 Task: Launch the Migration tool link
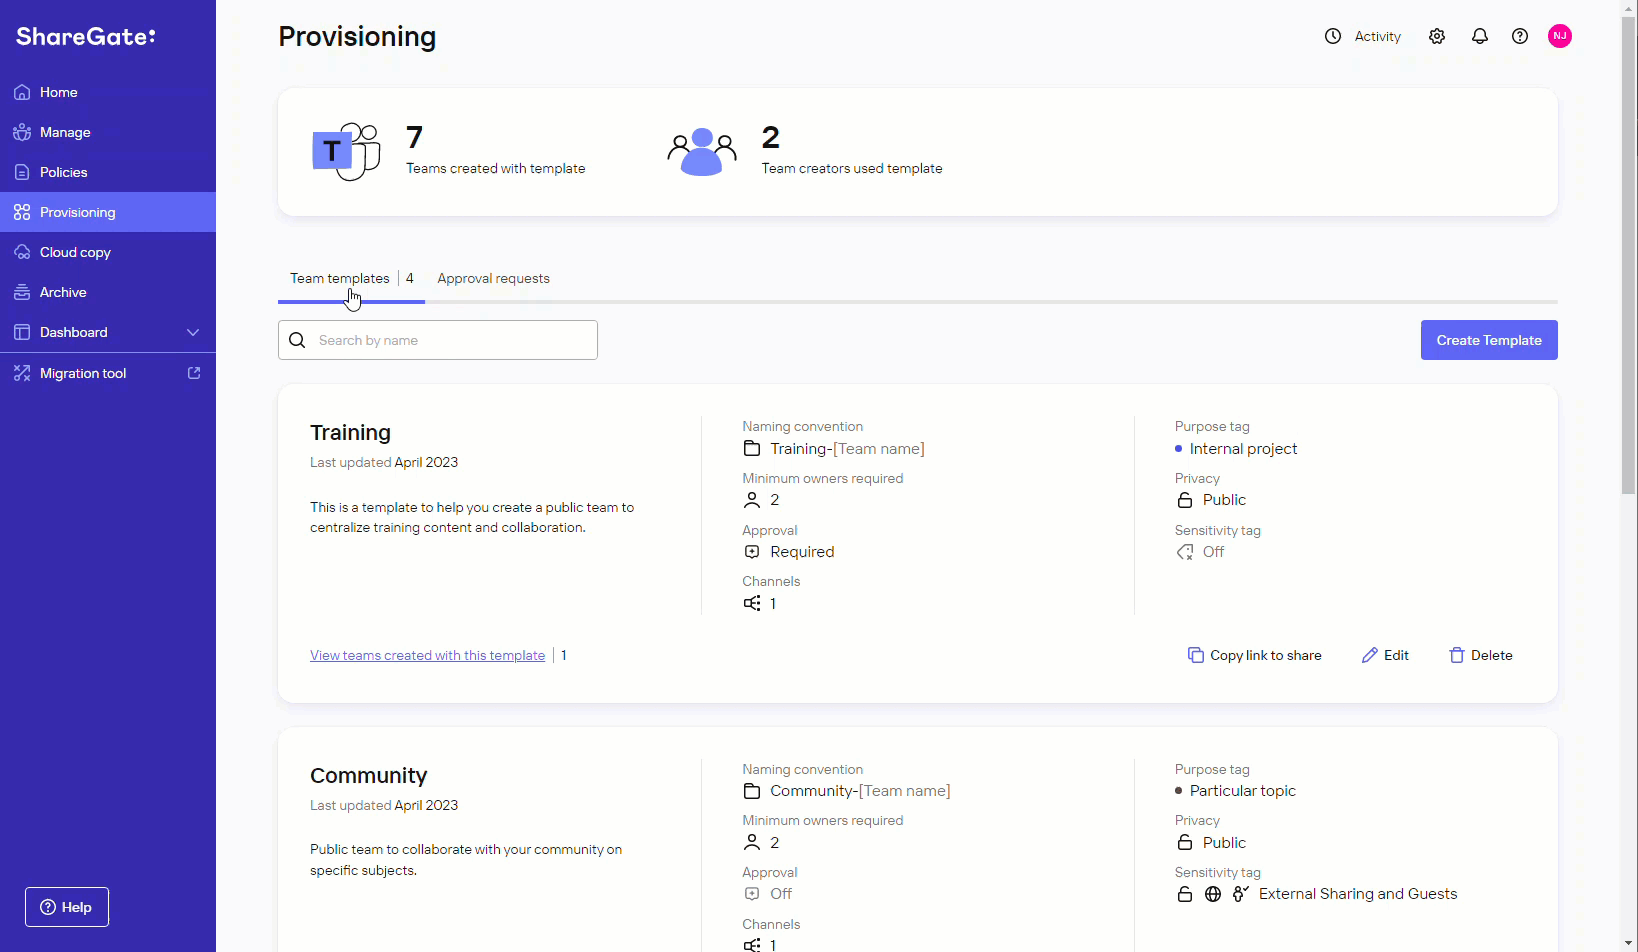point(108,373)
